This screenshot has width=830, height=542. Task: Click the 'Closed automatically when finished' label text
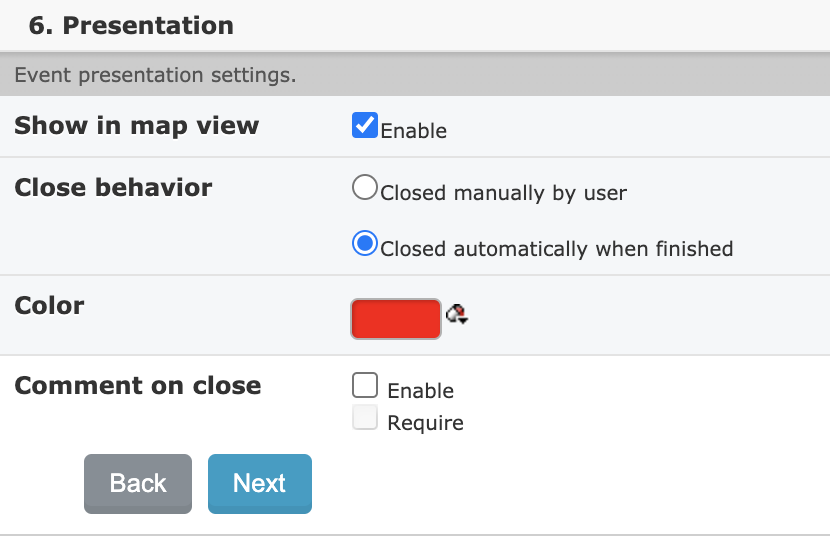557,249
